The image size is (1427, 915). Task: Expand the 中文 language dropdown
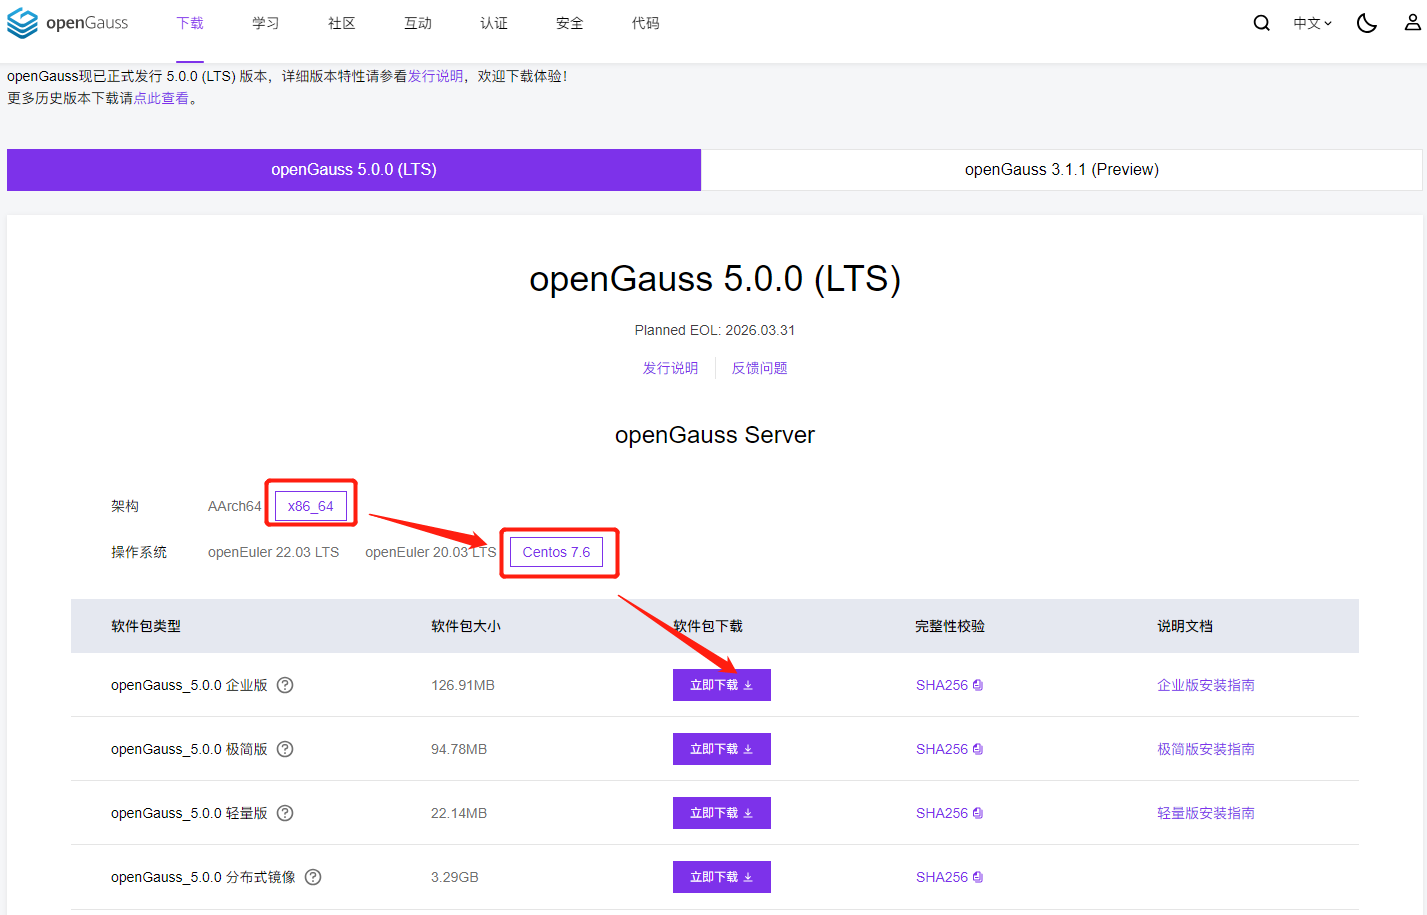pos(1312,23)
